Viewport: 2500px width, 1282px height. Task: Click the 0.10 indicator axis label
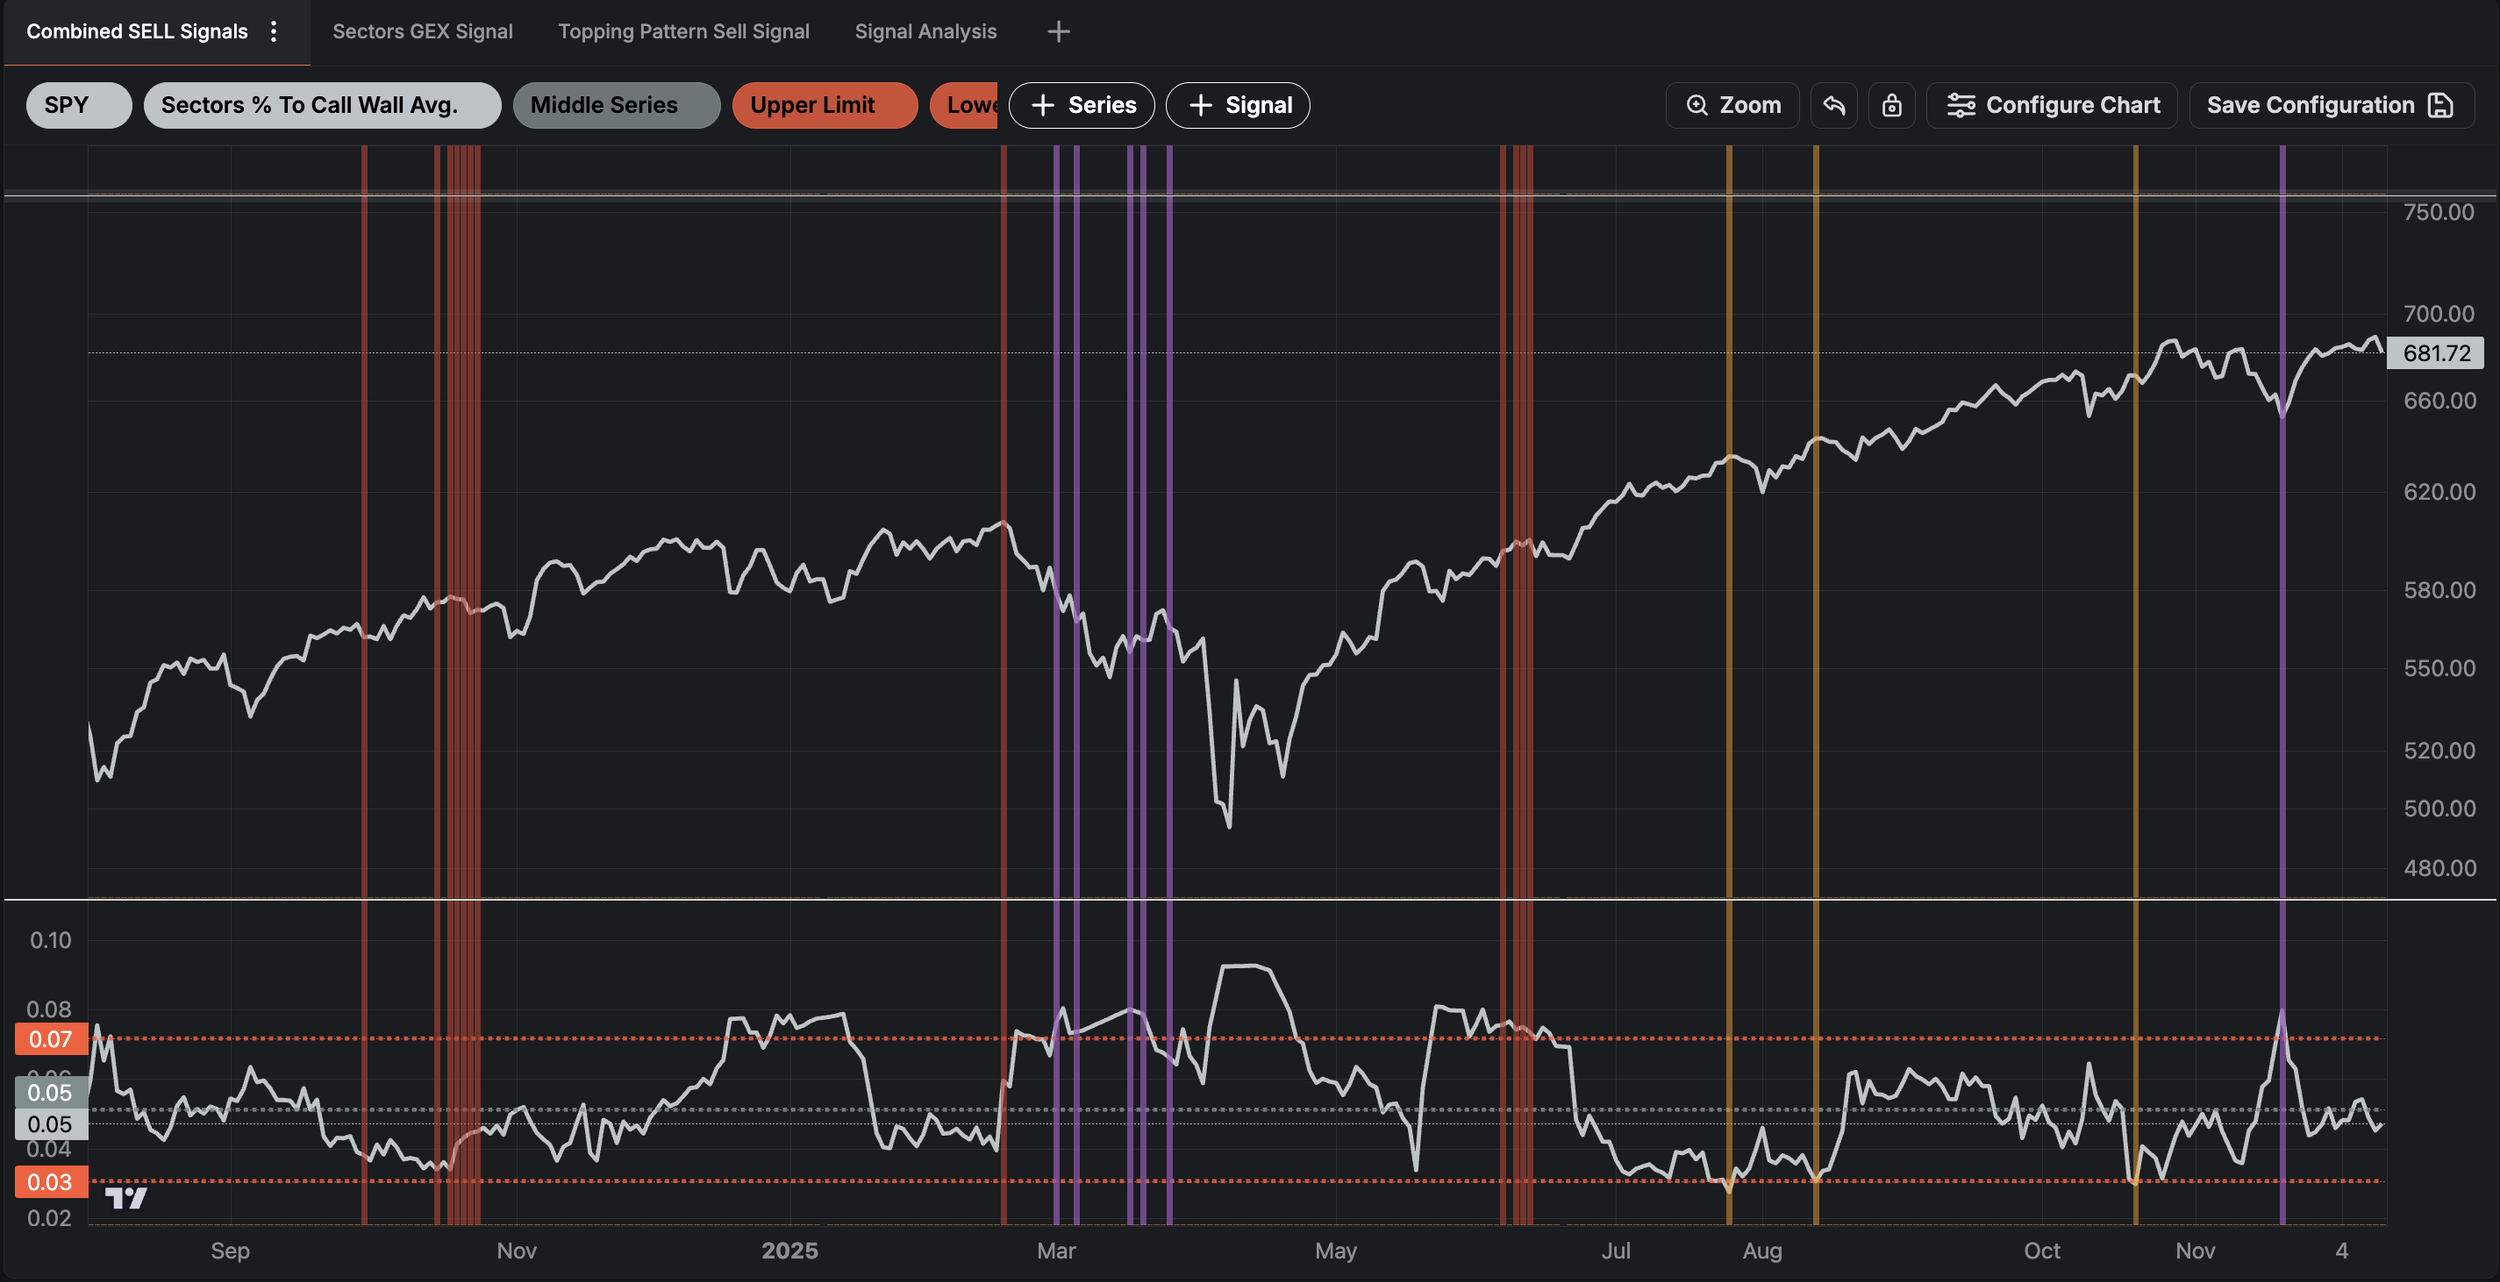point(50,940)
